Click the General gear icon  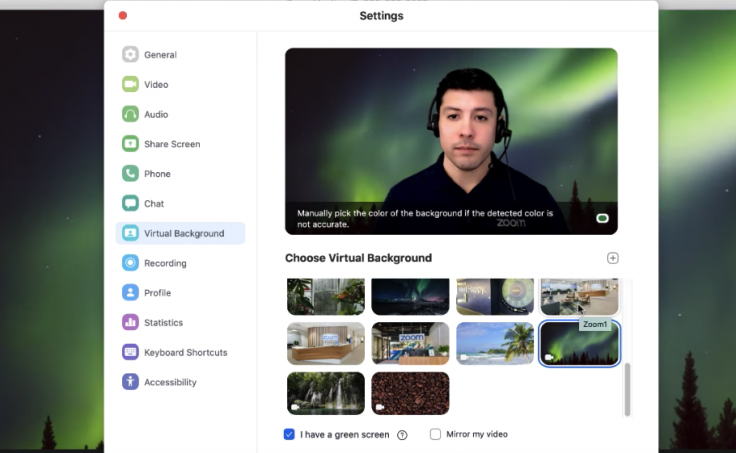coord(130,55)
